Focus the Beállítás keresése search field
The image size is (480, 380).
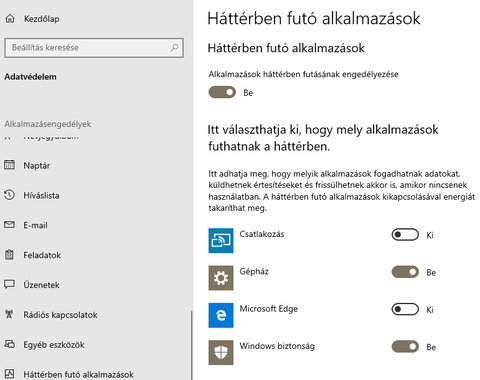click(x=94, y=48)
